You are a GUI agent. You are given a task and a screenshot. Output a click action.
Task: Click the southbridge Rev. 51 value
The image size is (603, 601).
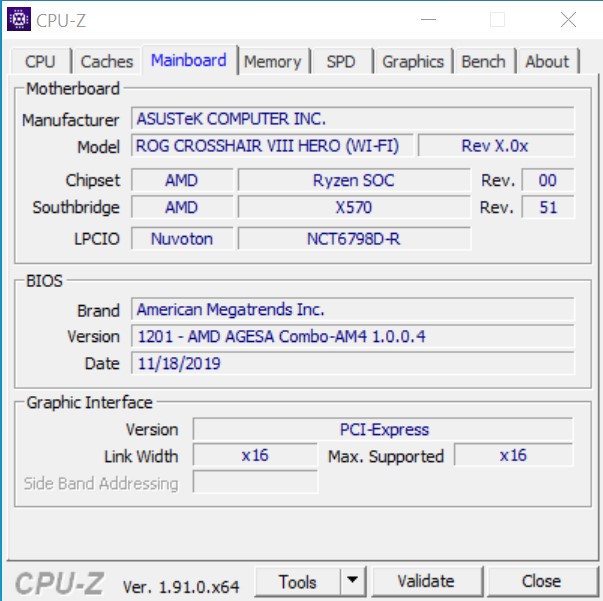click(548, 207)
